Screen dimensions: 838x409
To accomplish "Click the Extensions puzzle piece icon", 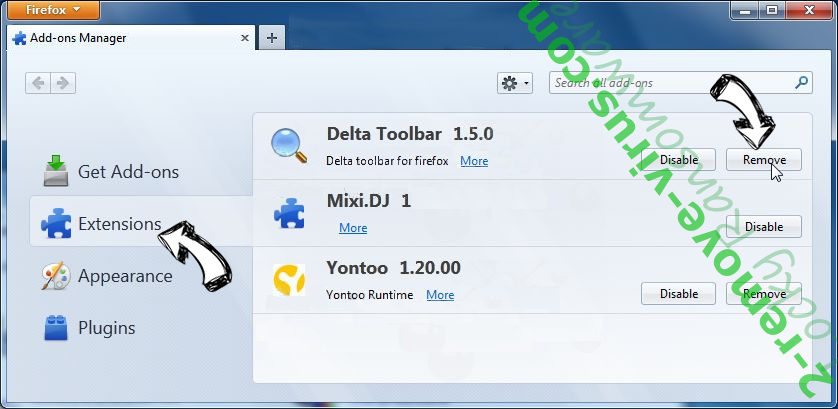I will click(56, 223).
